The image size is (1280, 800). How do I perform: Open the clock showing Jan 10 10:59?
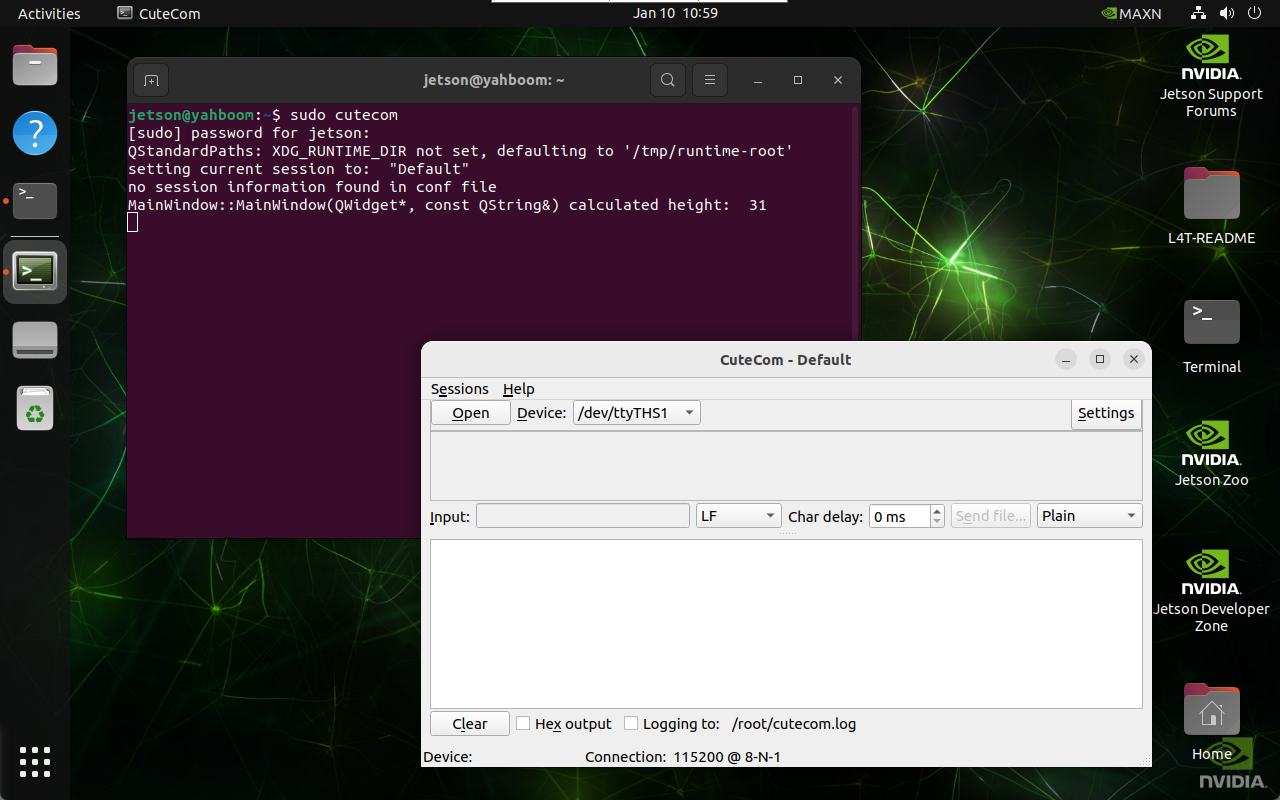pos(675,14)
